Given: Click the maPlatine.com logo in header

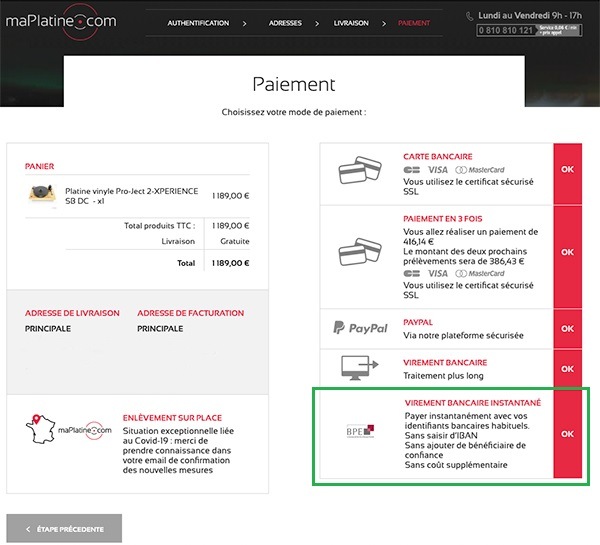Looking at the screenshot, I should coord(58,22).
